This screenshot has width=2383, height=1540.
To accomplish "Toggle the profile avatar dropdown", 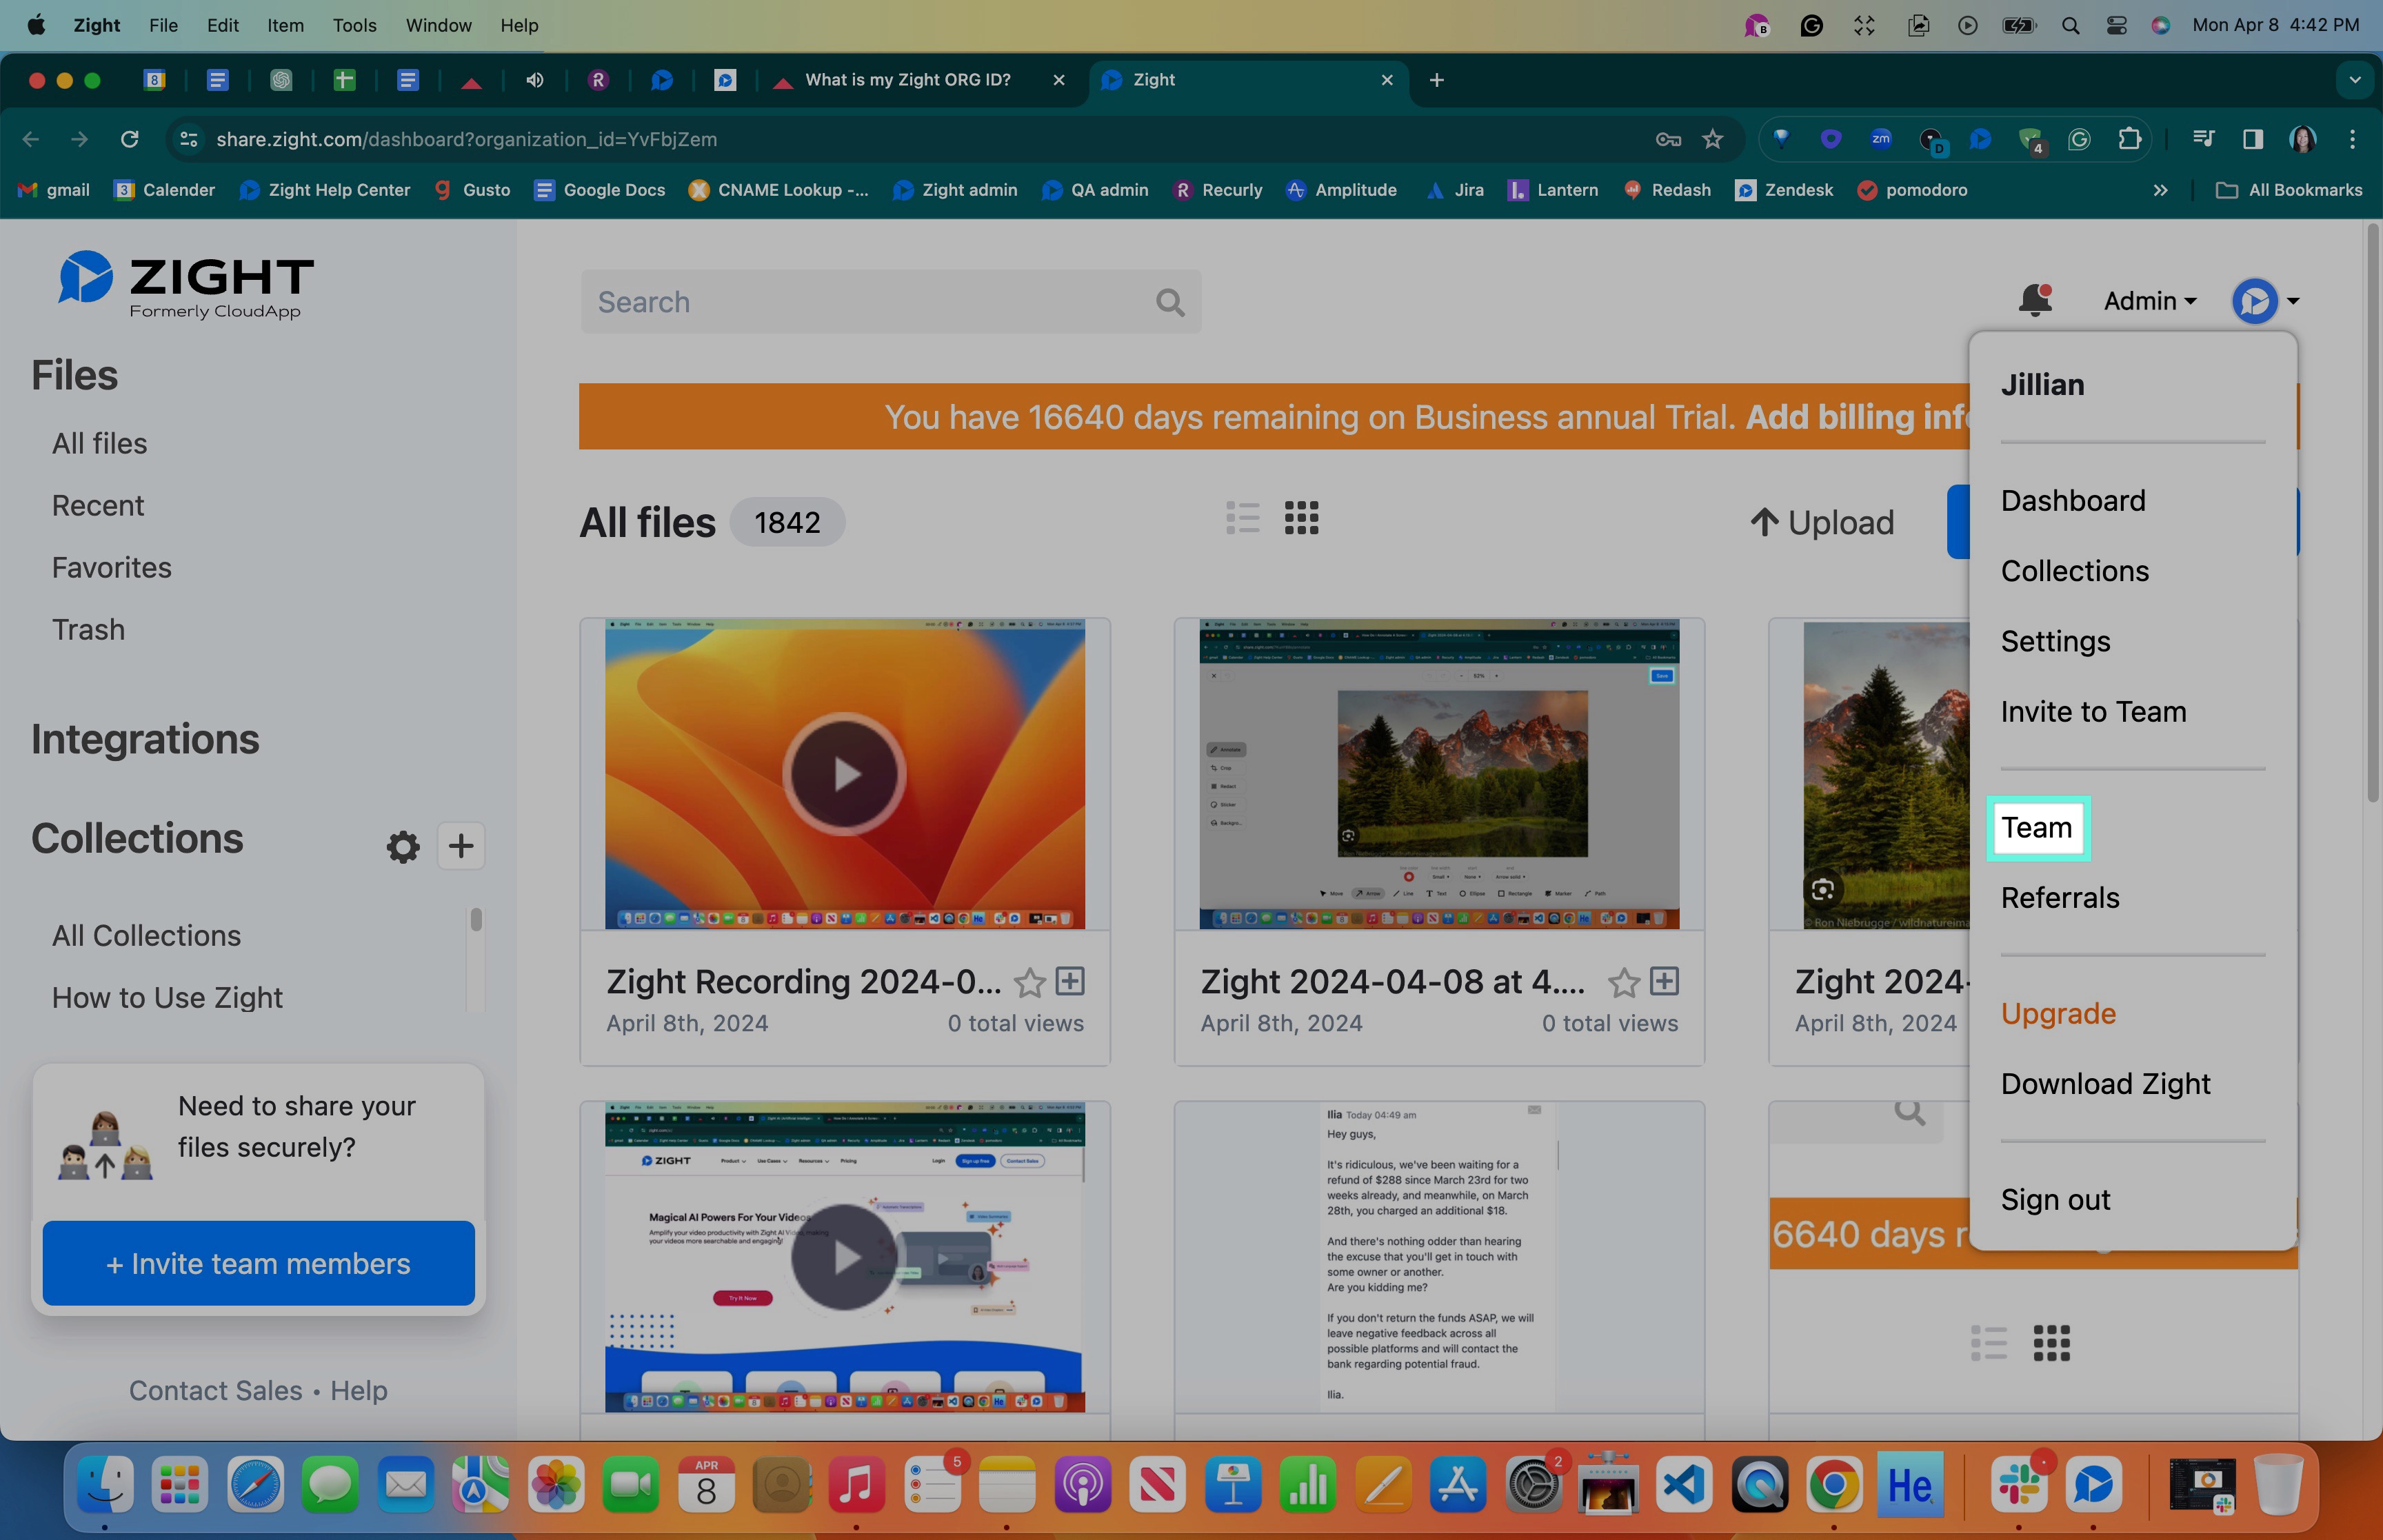I will point(2265,301).
